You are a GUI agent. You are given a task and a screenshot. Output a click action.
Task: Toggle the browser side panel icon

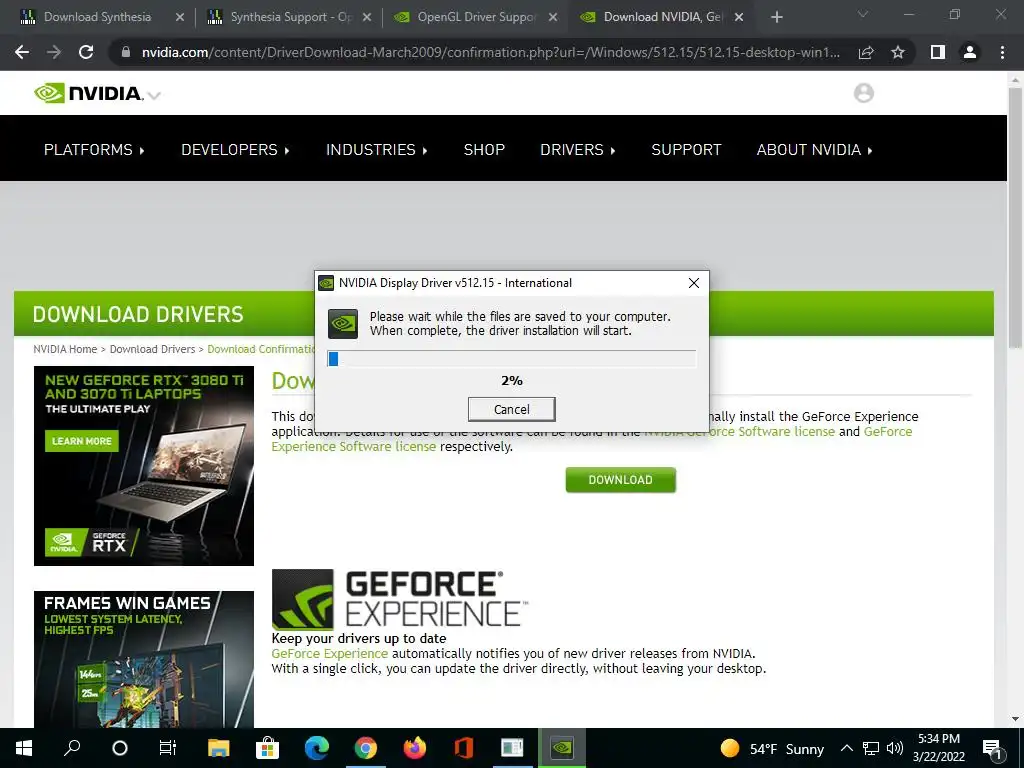938,52
